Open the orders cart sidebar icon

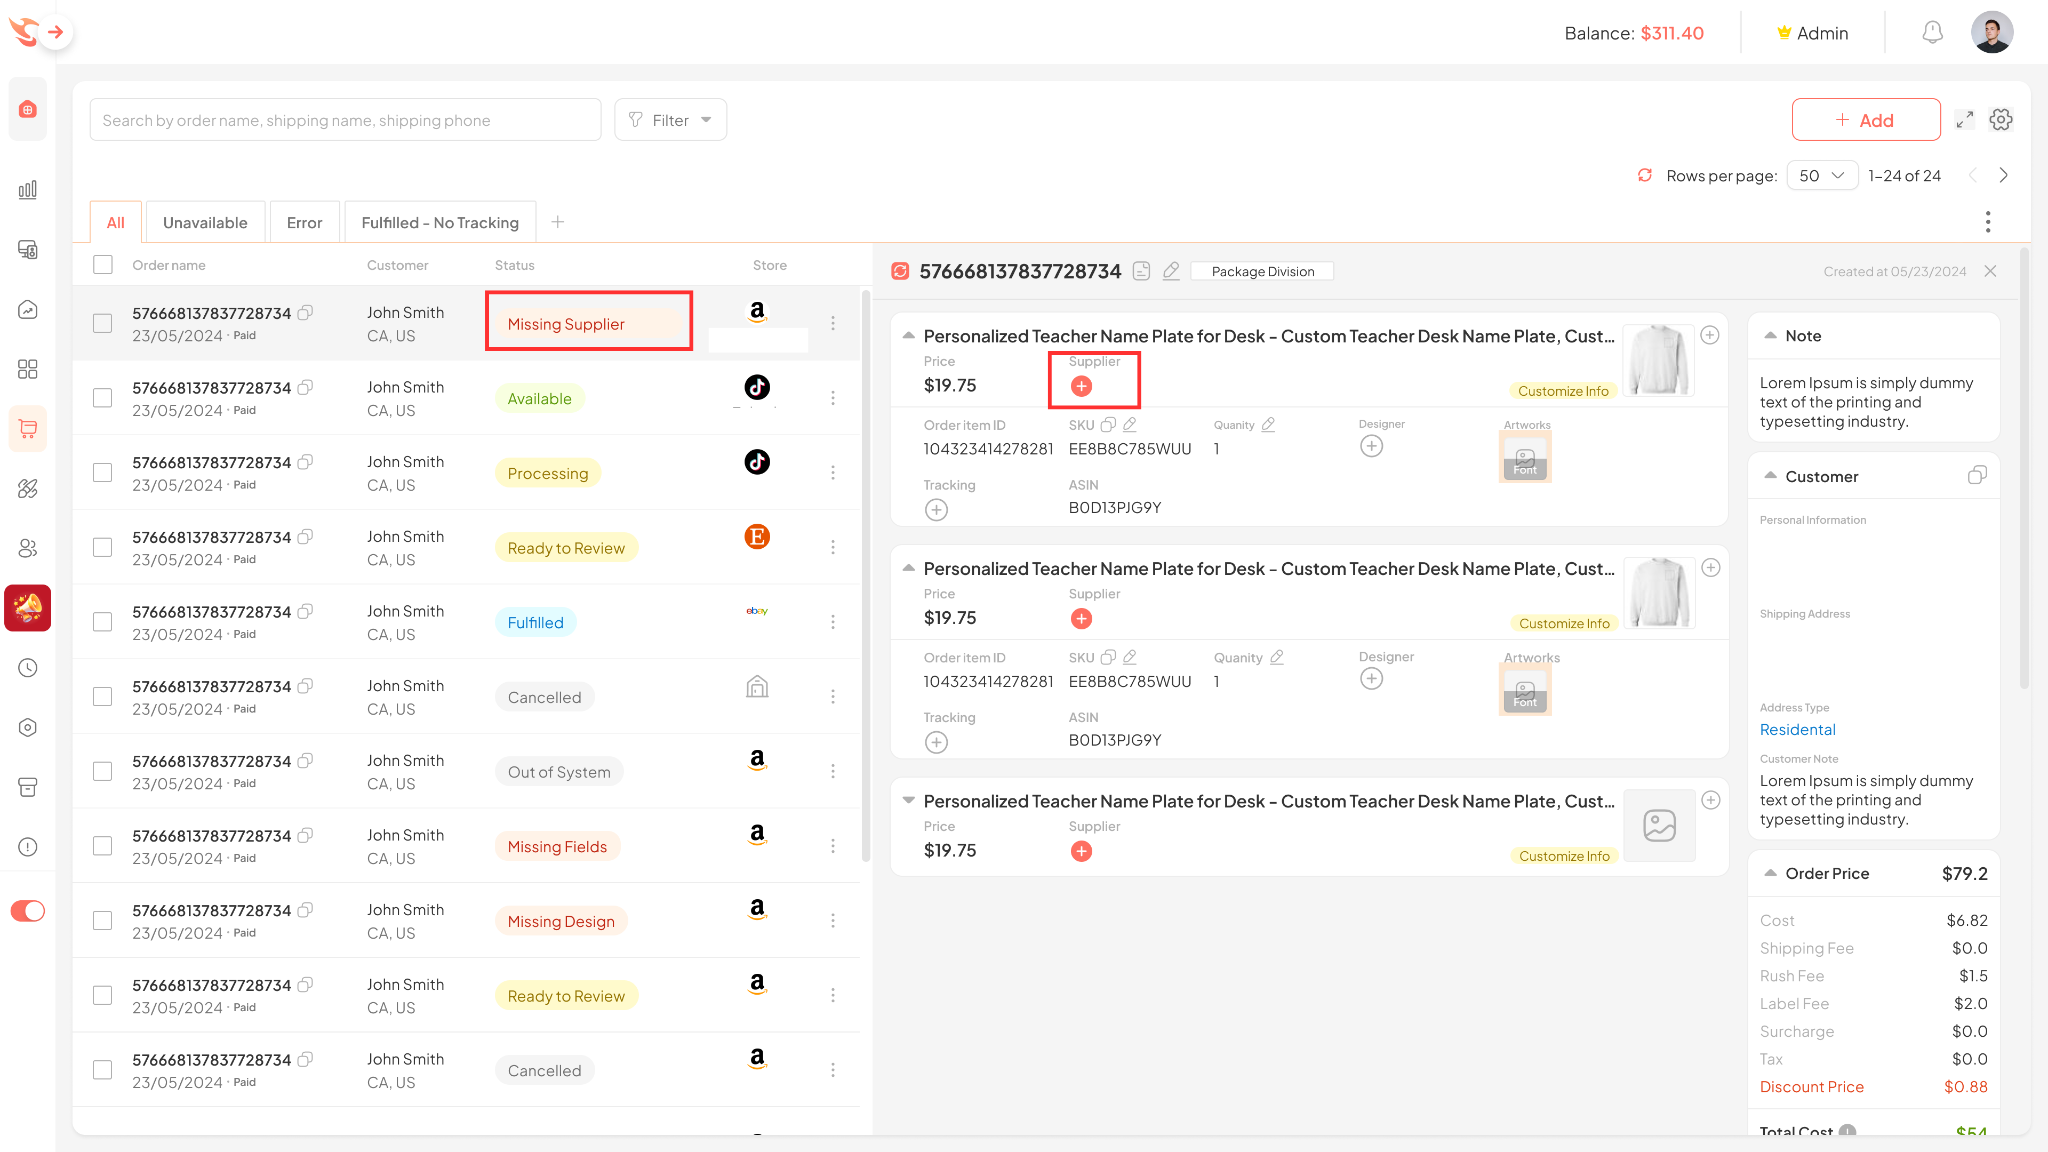coord(28,429)
